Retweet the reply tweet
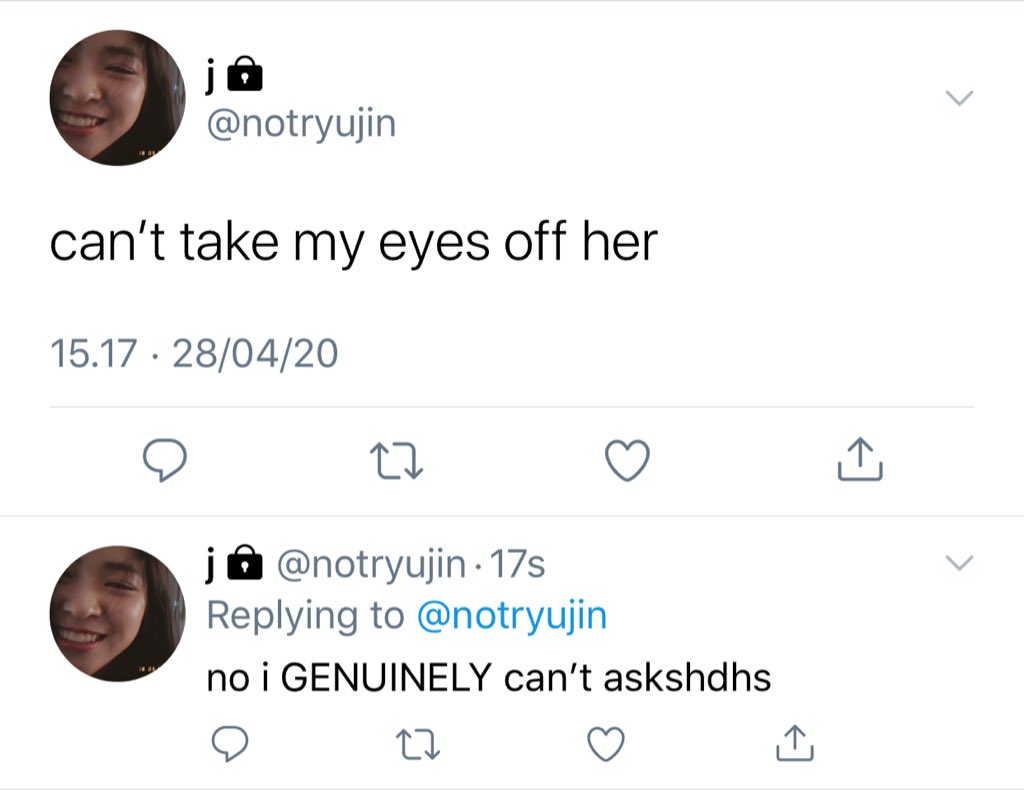This screenshot has height=790, width=1024. tap(419, 744)
